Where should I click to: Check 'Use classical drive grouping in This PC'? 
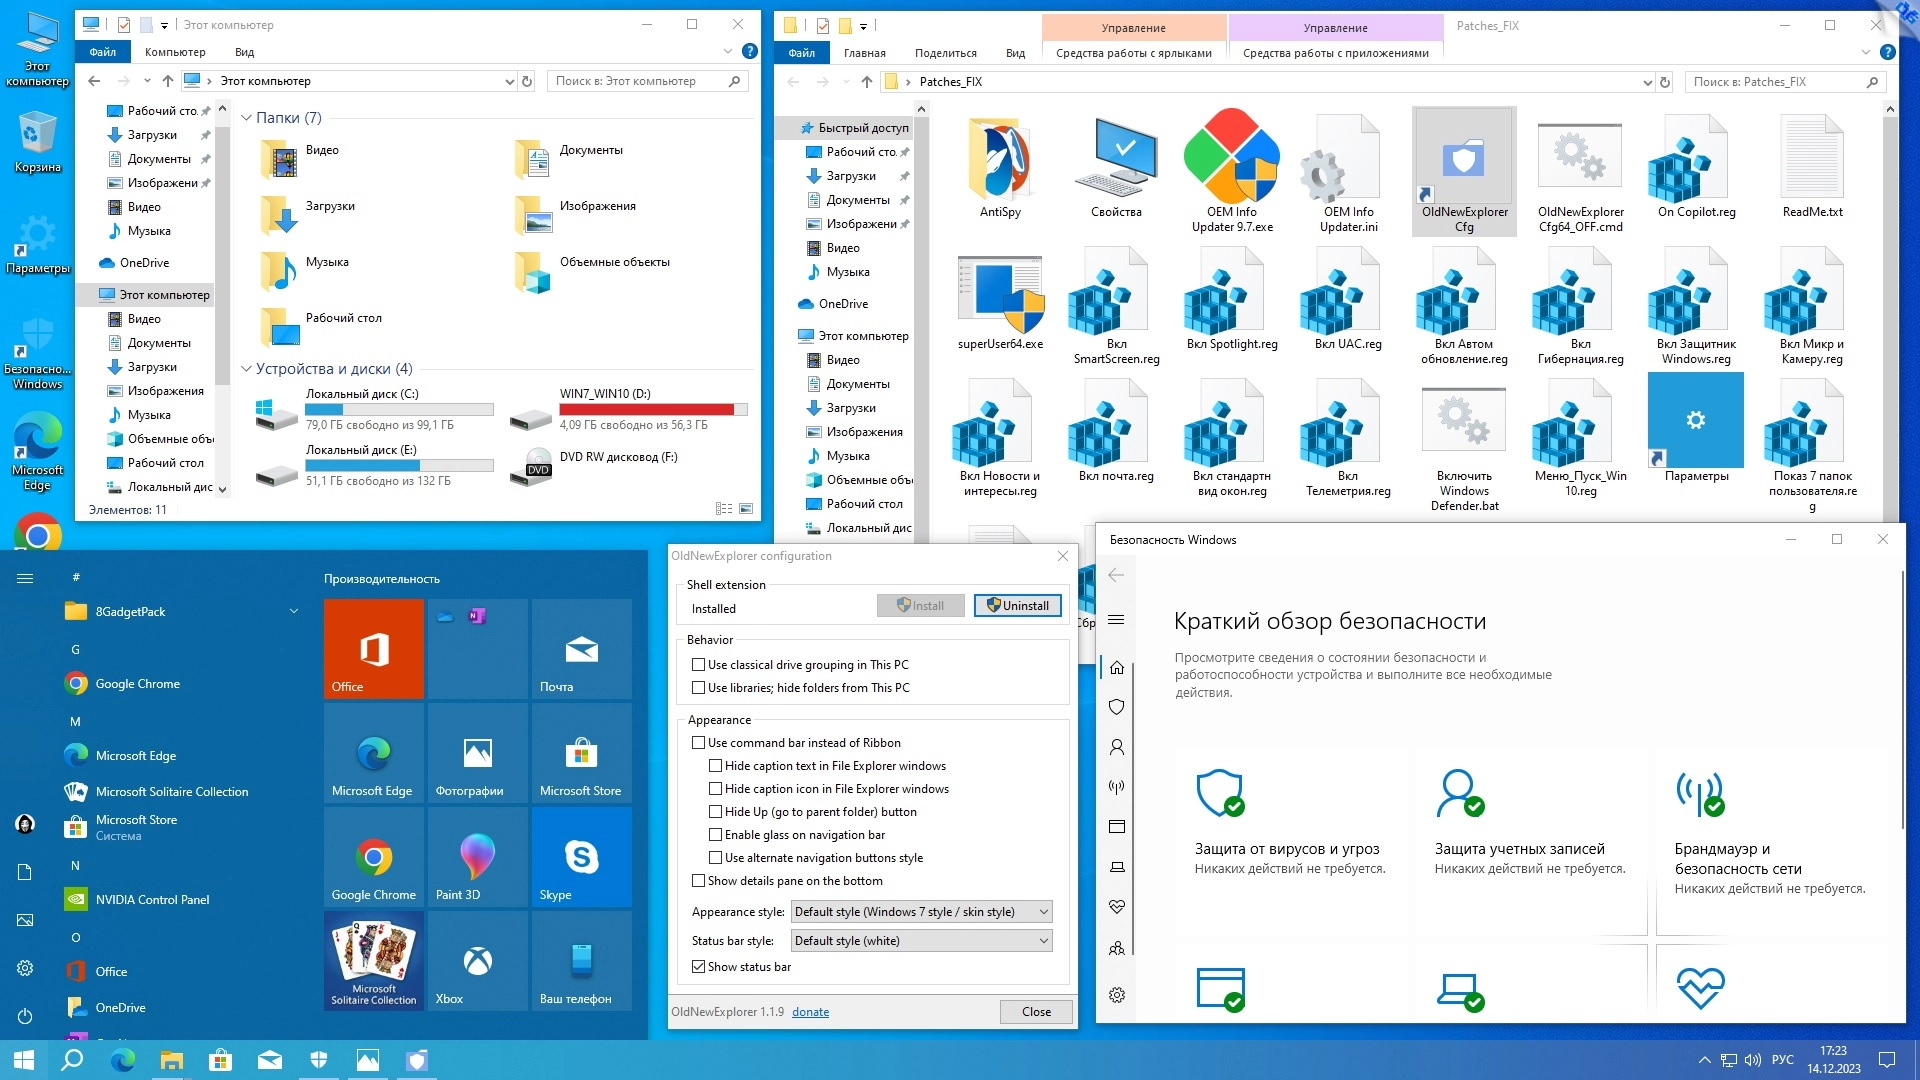[x=699, y=665]
